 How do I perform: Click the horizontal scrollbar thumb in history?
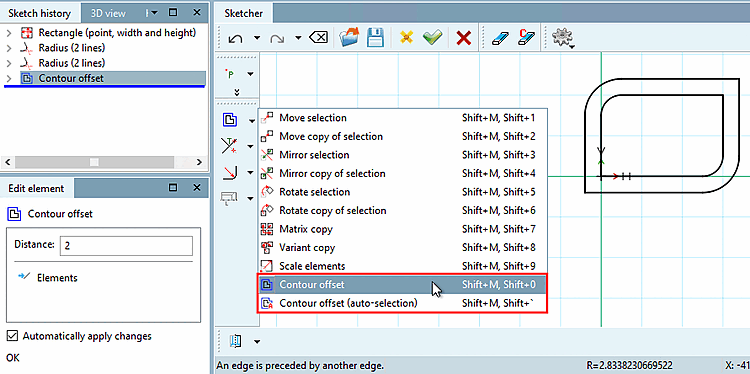pyautogui.click(x=94, y=163)
